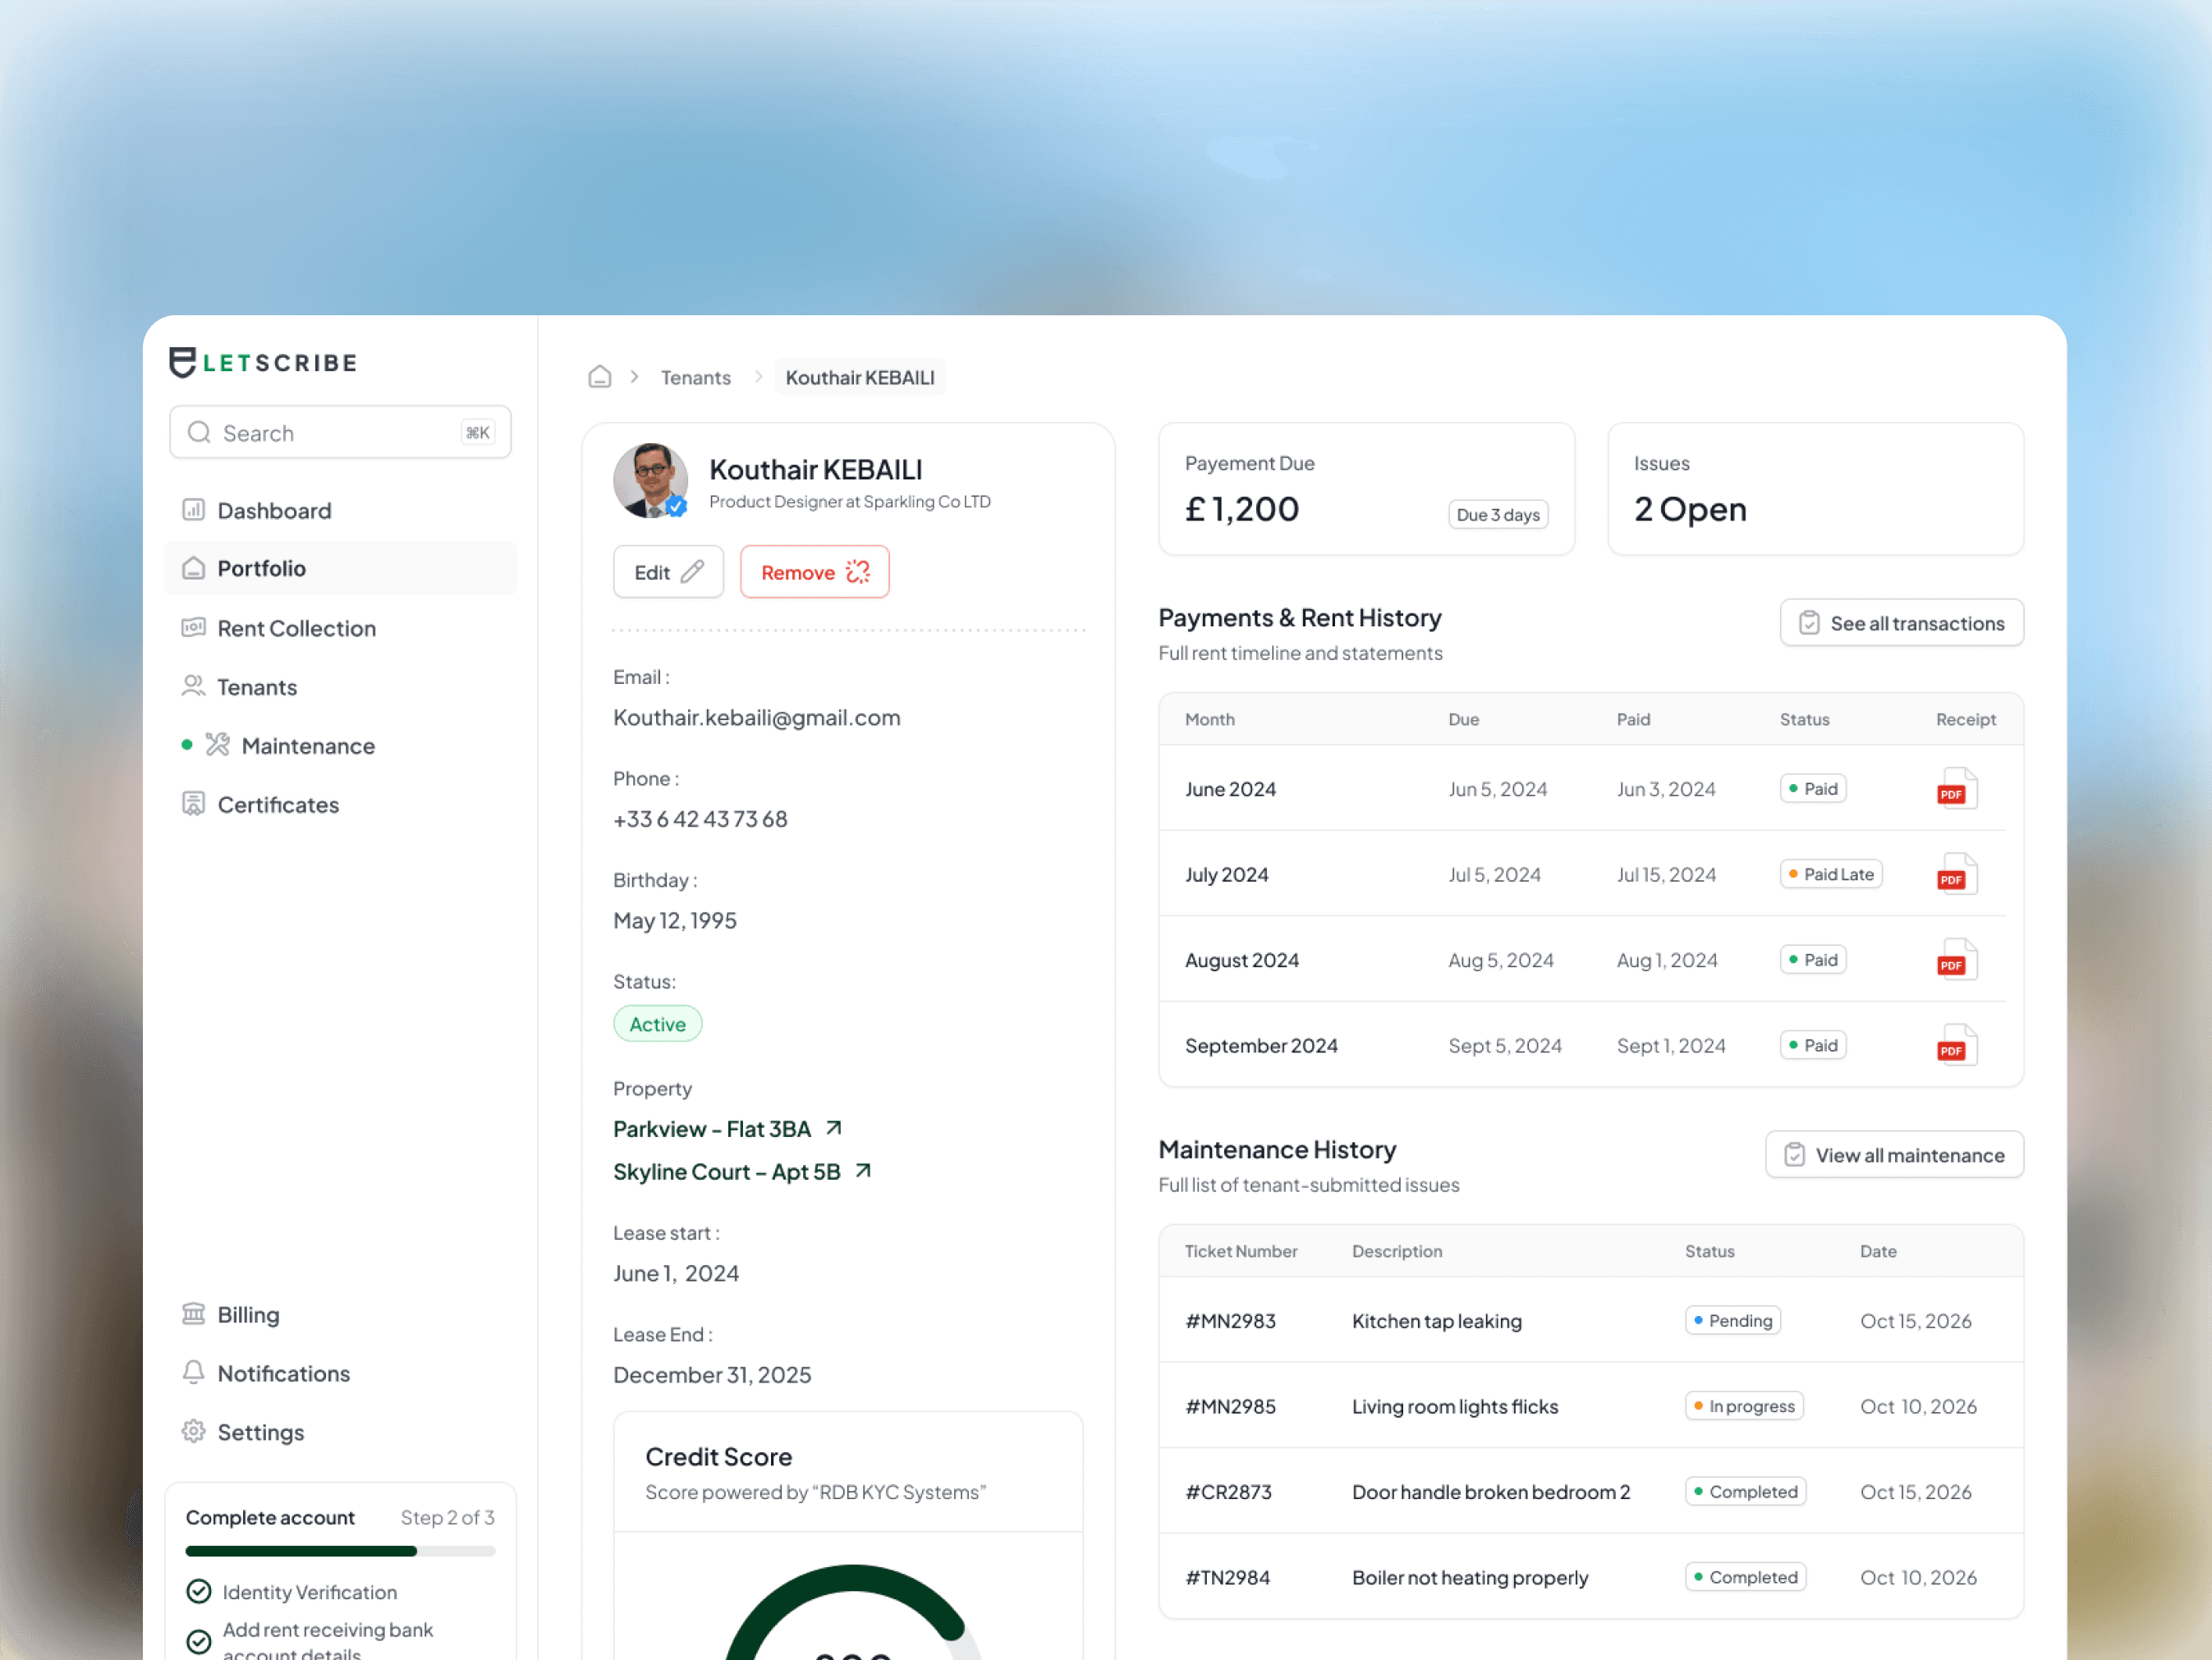See all transactions

(1902, 623)
